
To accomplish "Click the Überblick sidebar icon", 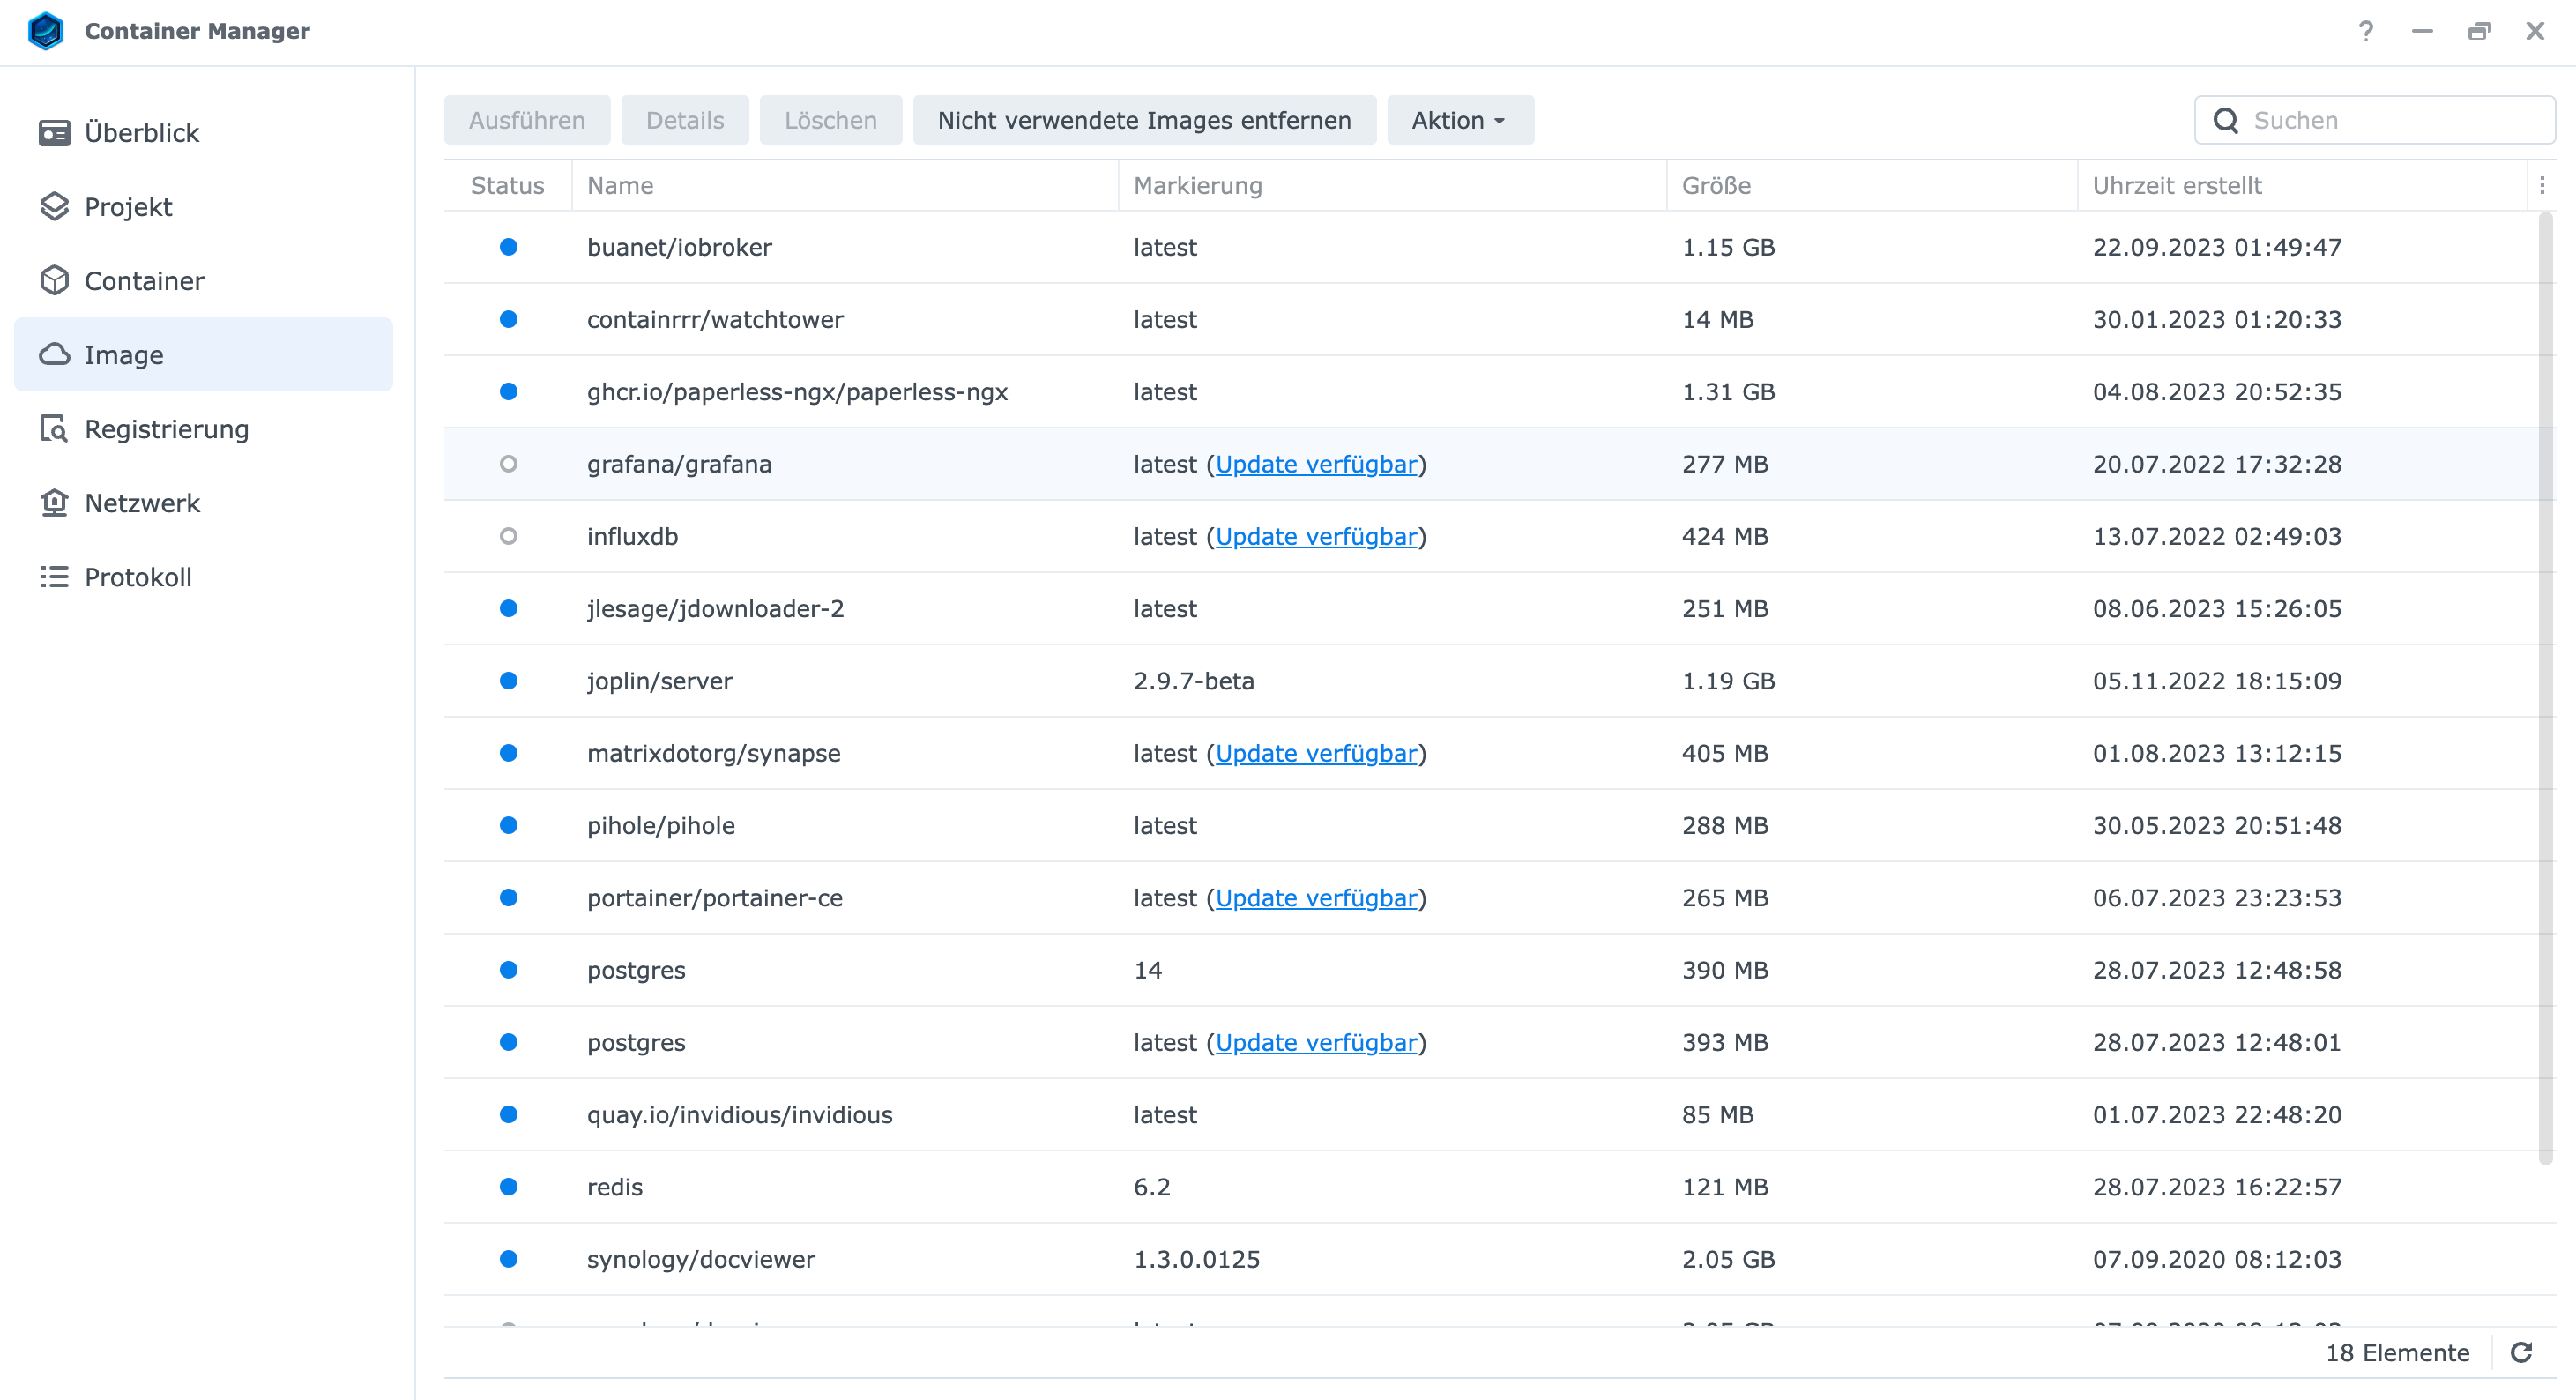I will tap(54, 133).
